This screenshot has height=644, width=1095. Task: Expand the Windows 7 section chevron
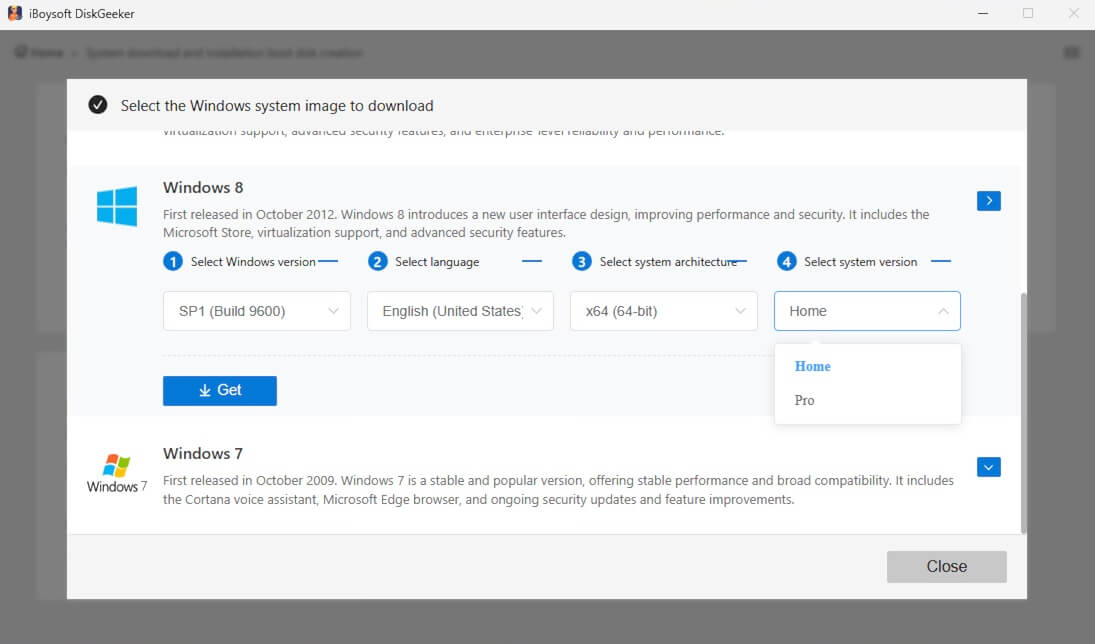tap(988, 467)
